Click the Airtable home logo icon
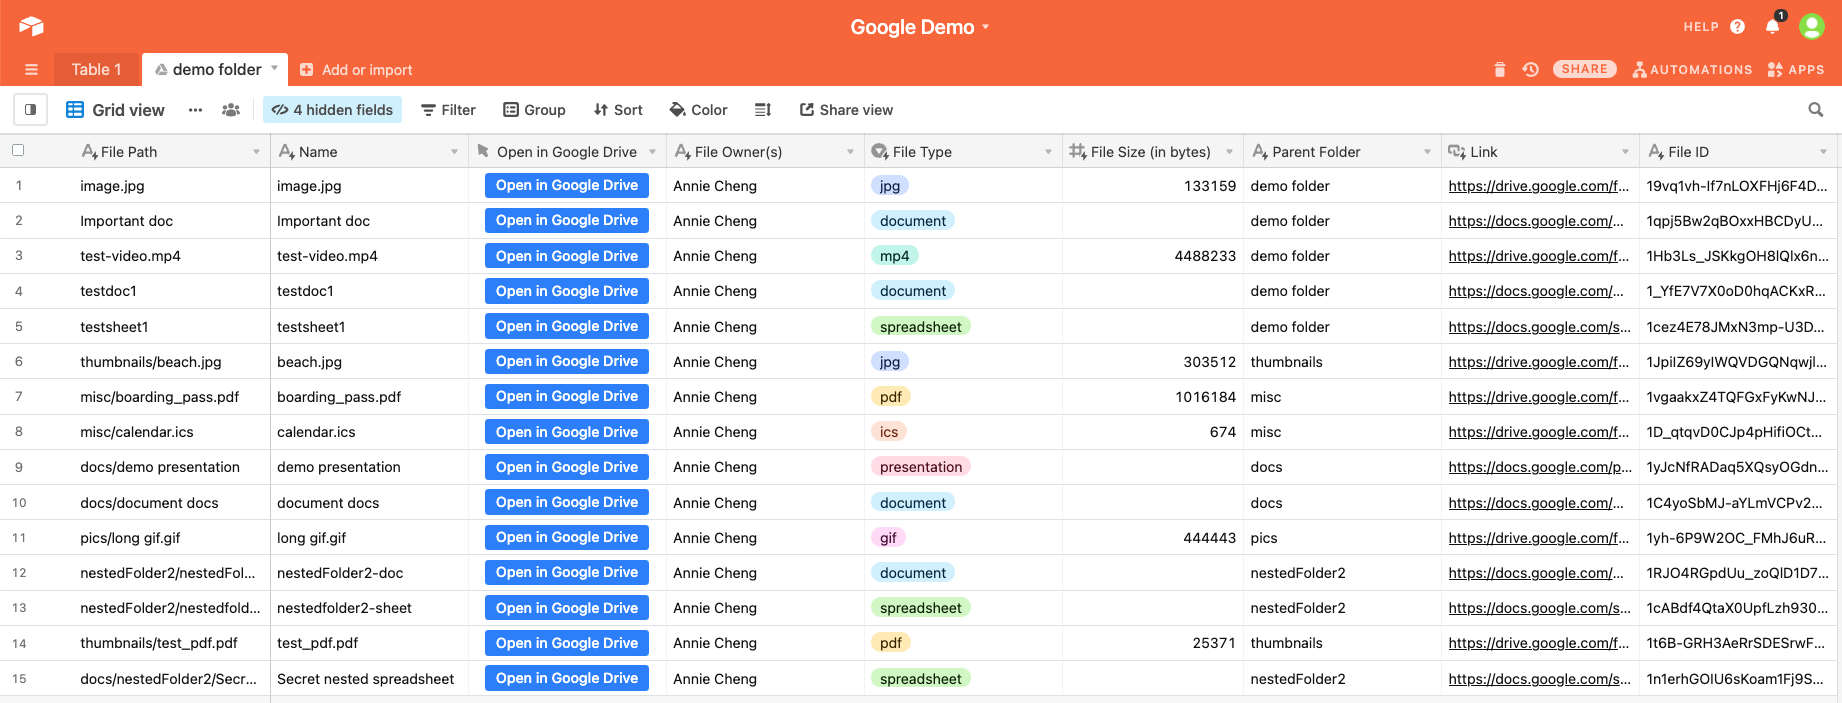The image size is (1842, 703). (x=31, y=27)
